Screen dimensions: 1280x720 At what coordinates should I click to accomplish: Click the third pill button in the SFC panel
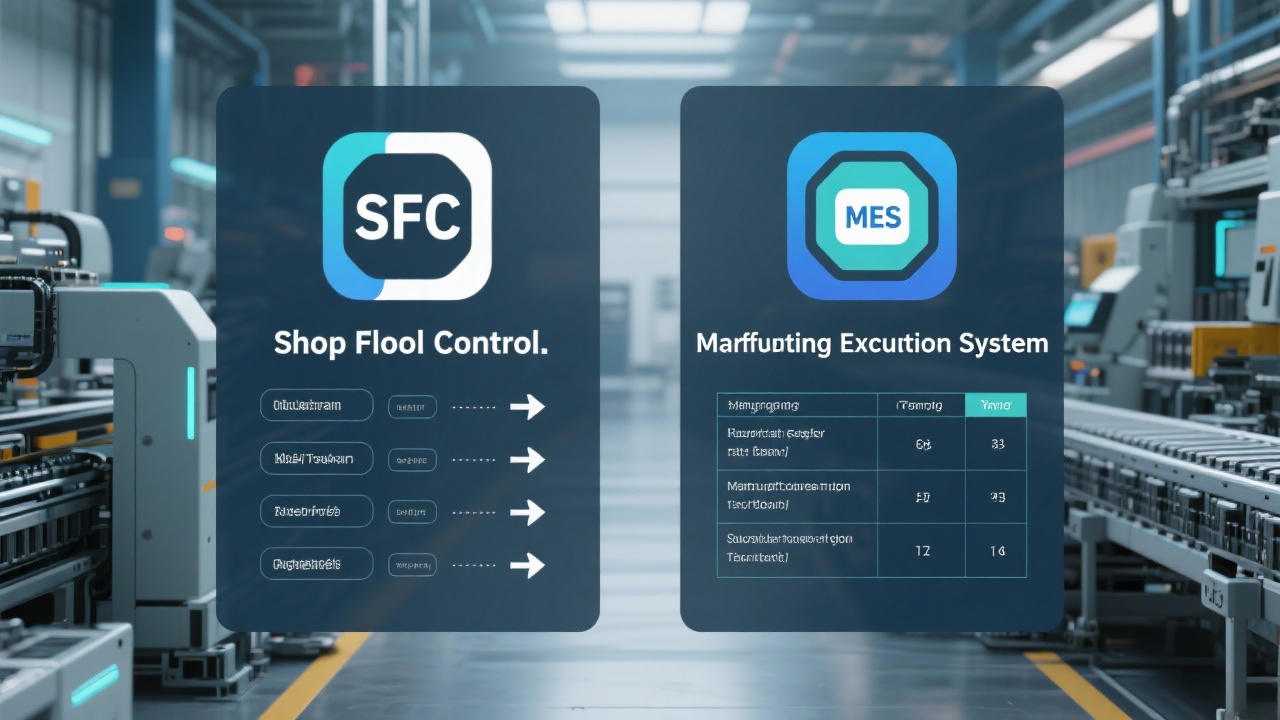point(316,511)
